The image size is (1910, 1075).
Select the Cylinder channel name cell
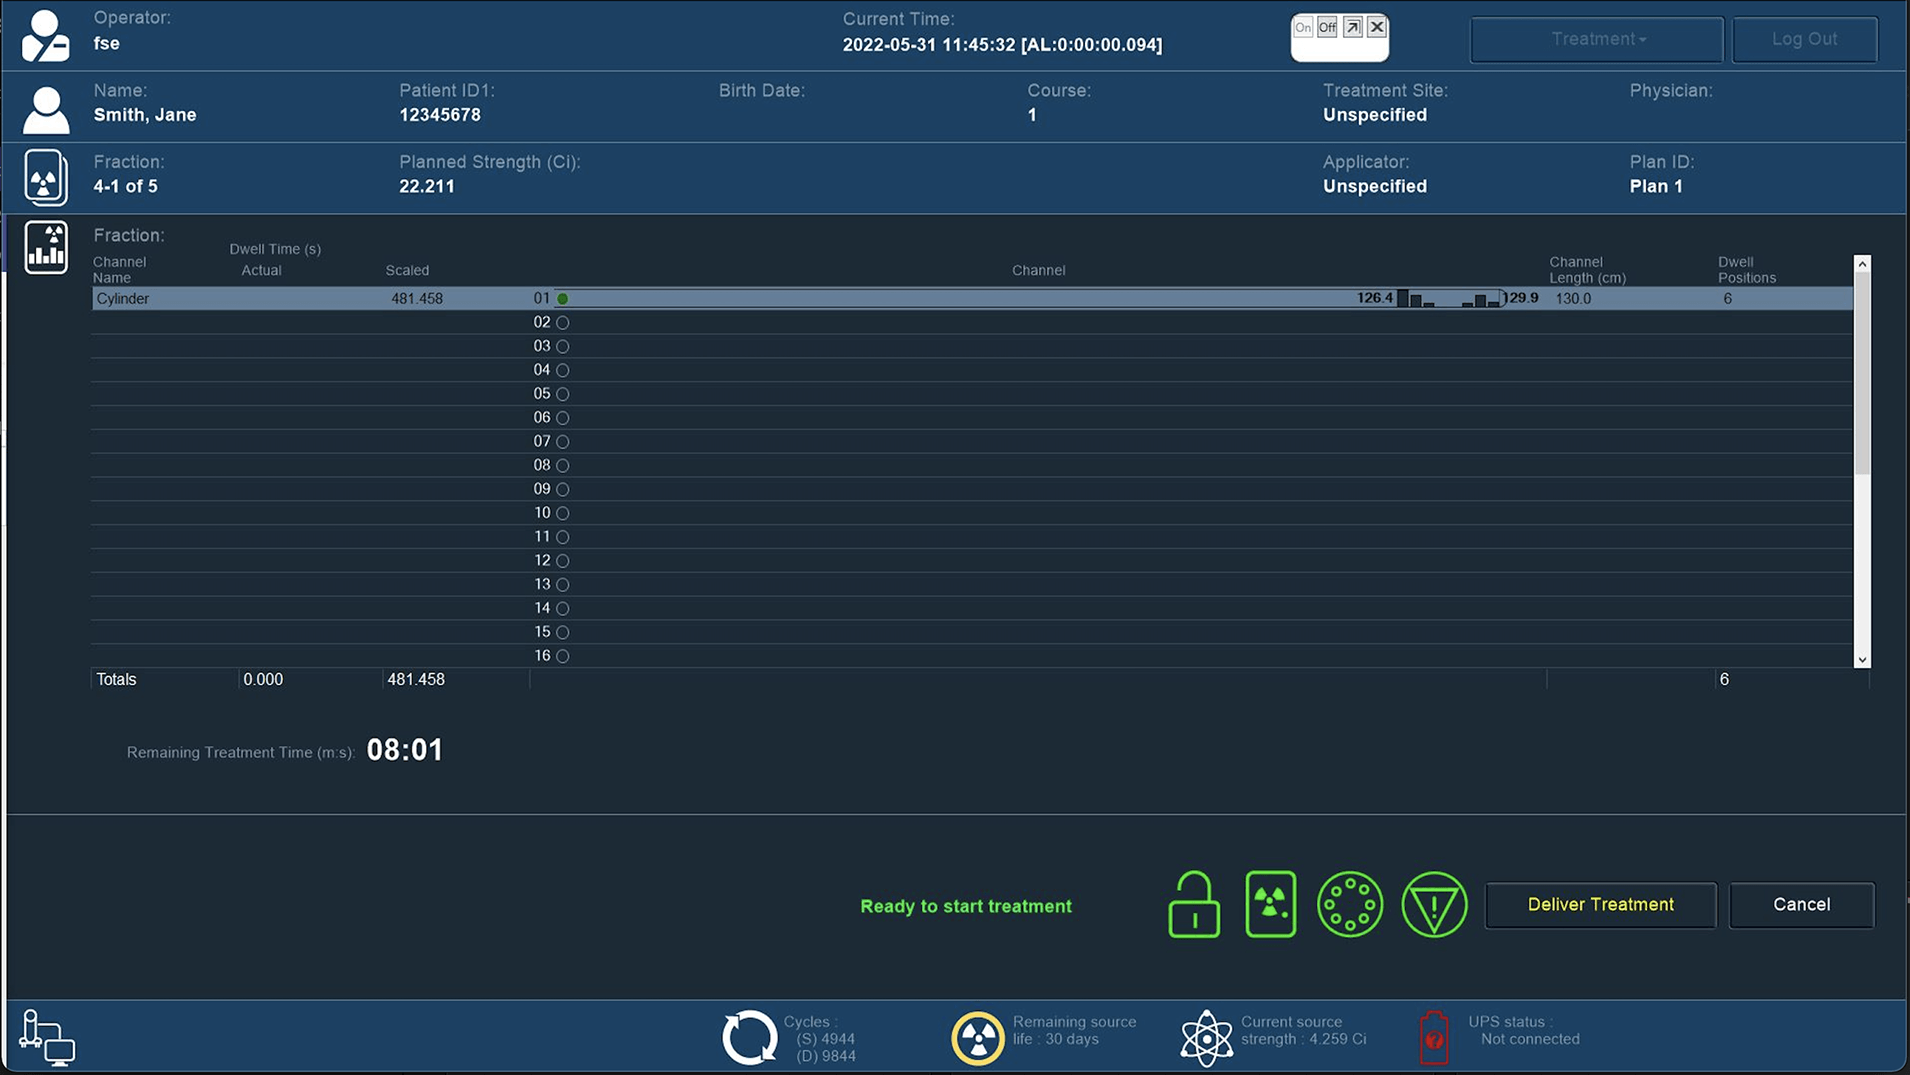pyautogui.click(x=123, y=298)
